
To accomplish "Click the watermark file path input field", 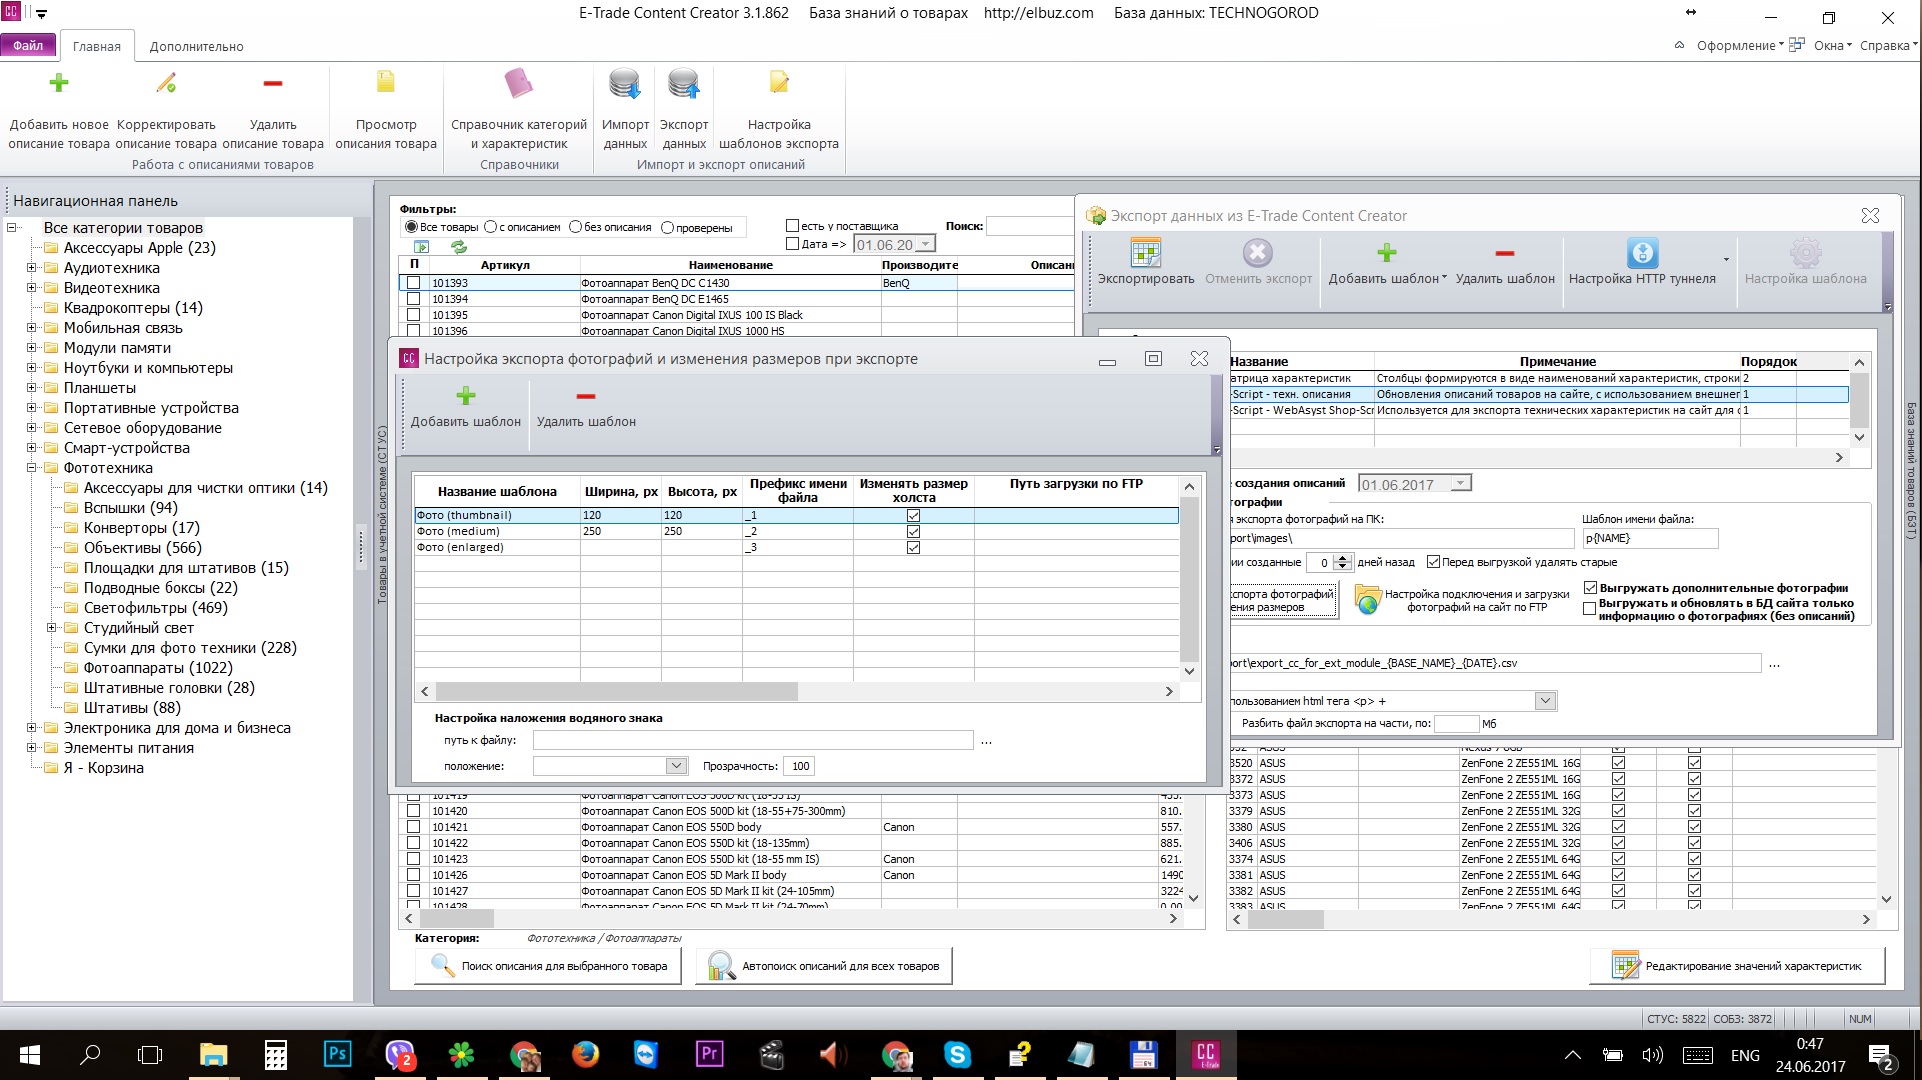I will (x=753, y=740).
